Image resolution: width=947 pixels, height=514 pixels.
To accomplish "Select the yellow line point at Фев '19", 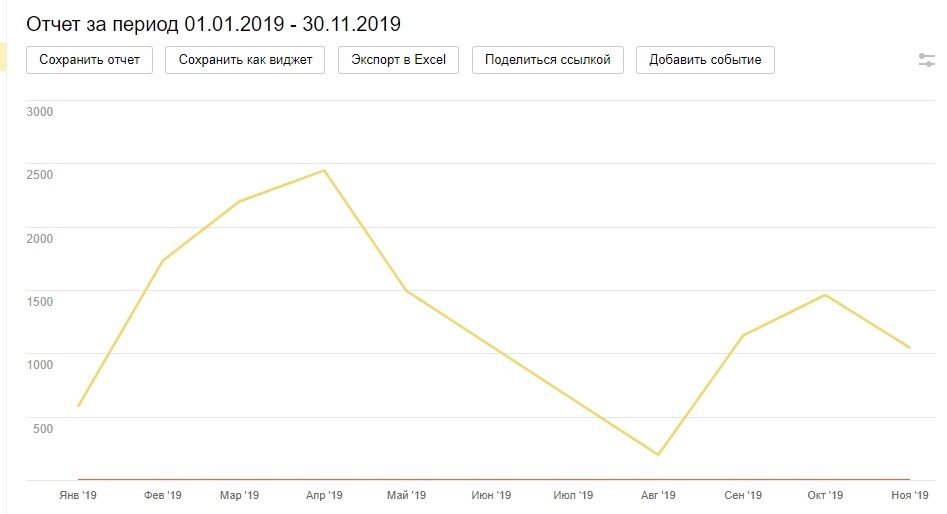I will pos(162,261).
